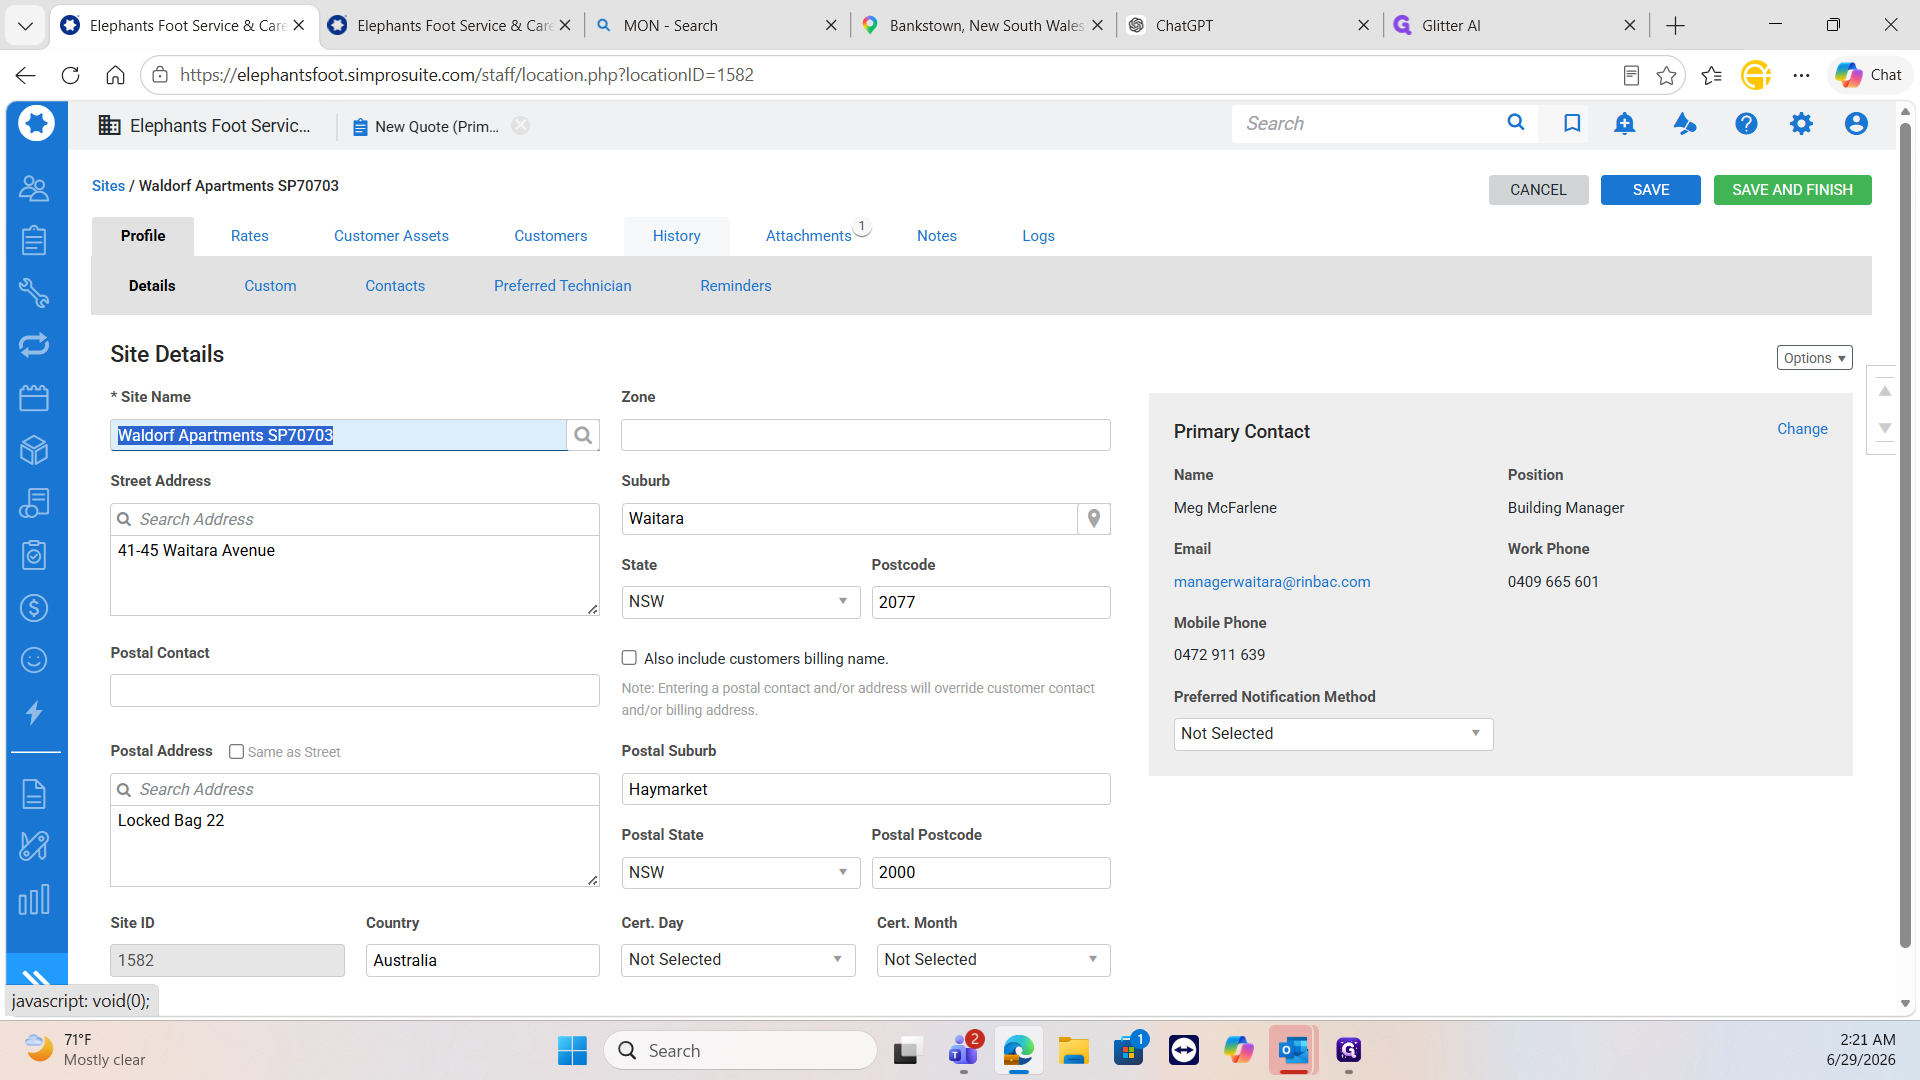Image resolution: width=1920 pixels, height=1080 pixels.
Task: Open the People sidebar icon
Action: click(34, 187)
